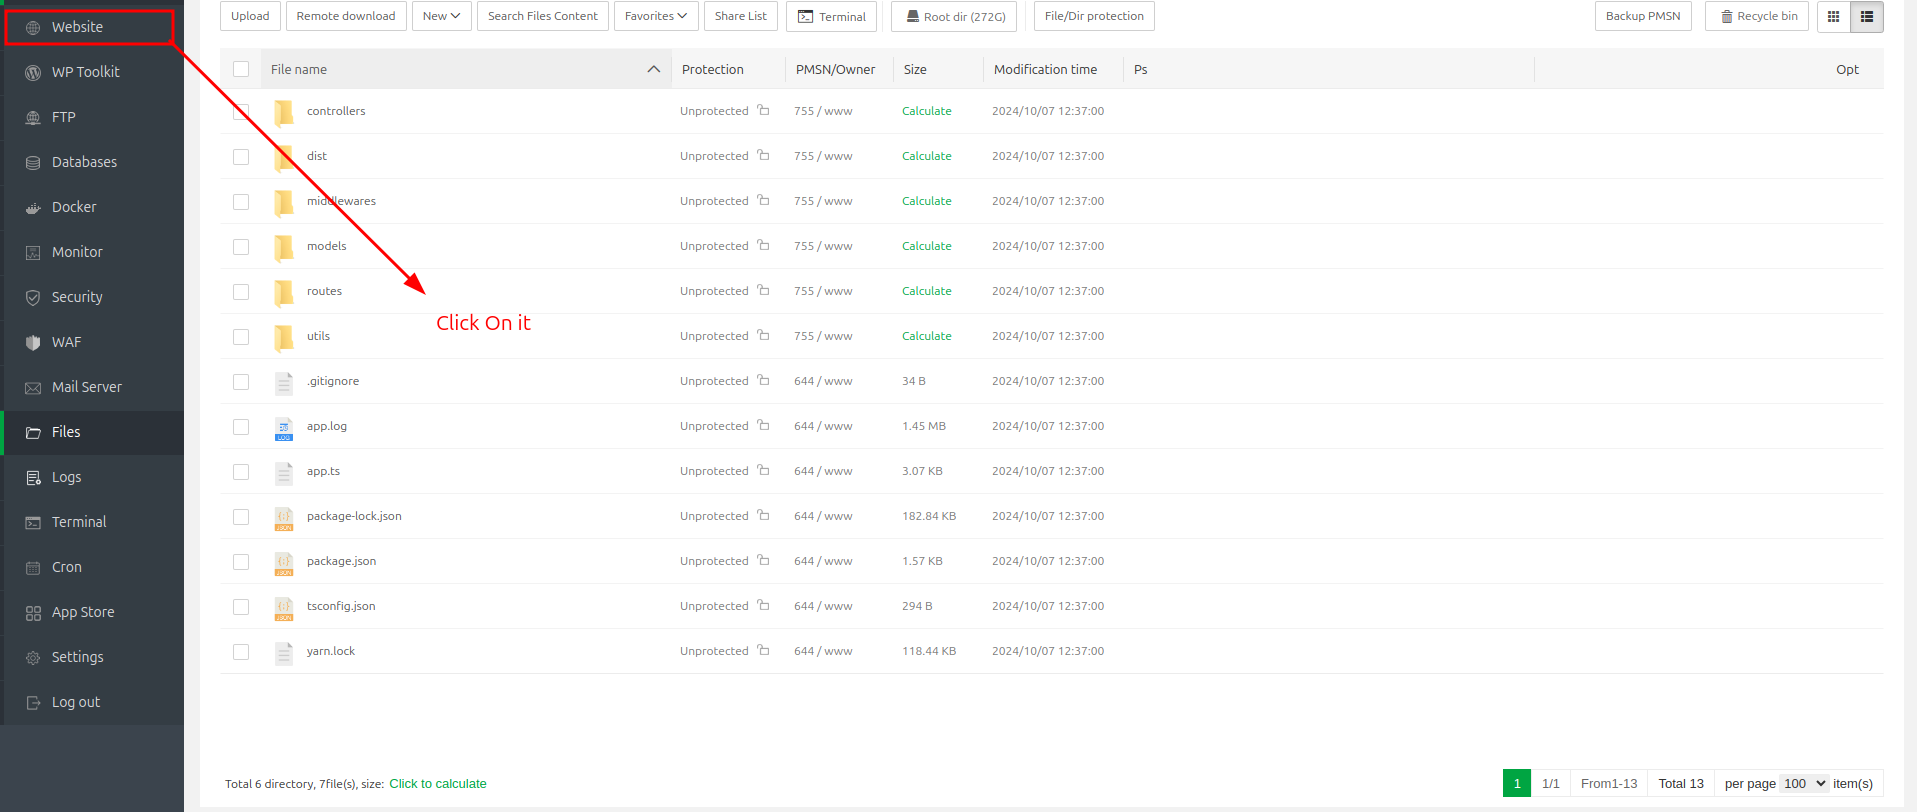Calculate size of routes folder
This screenshot has height=812, width=1917.
(926, 291)
